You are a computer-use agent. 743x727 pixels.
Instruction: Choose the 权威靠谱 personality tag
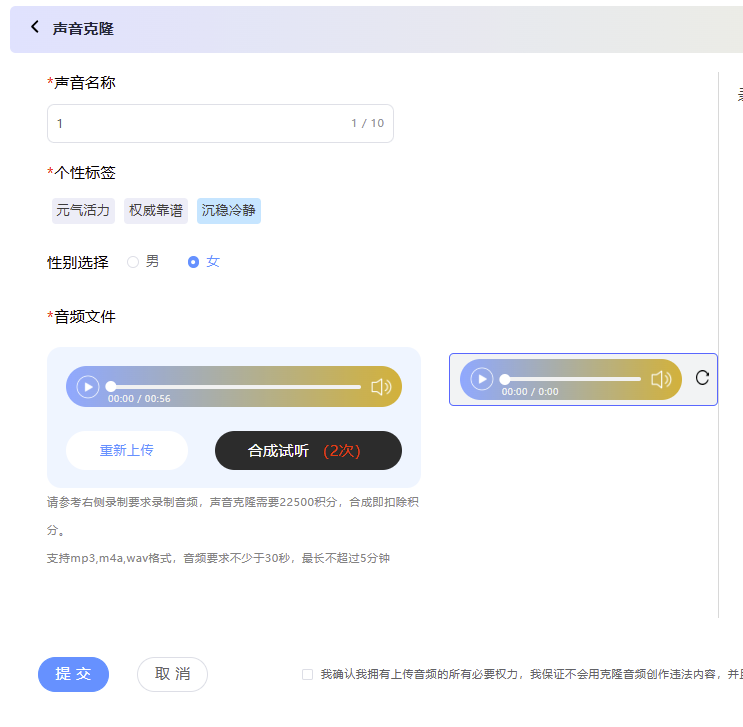[x=156, y=210]
